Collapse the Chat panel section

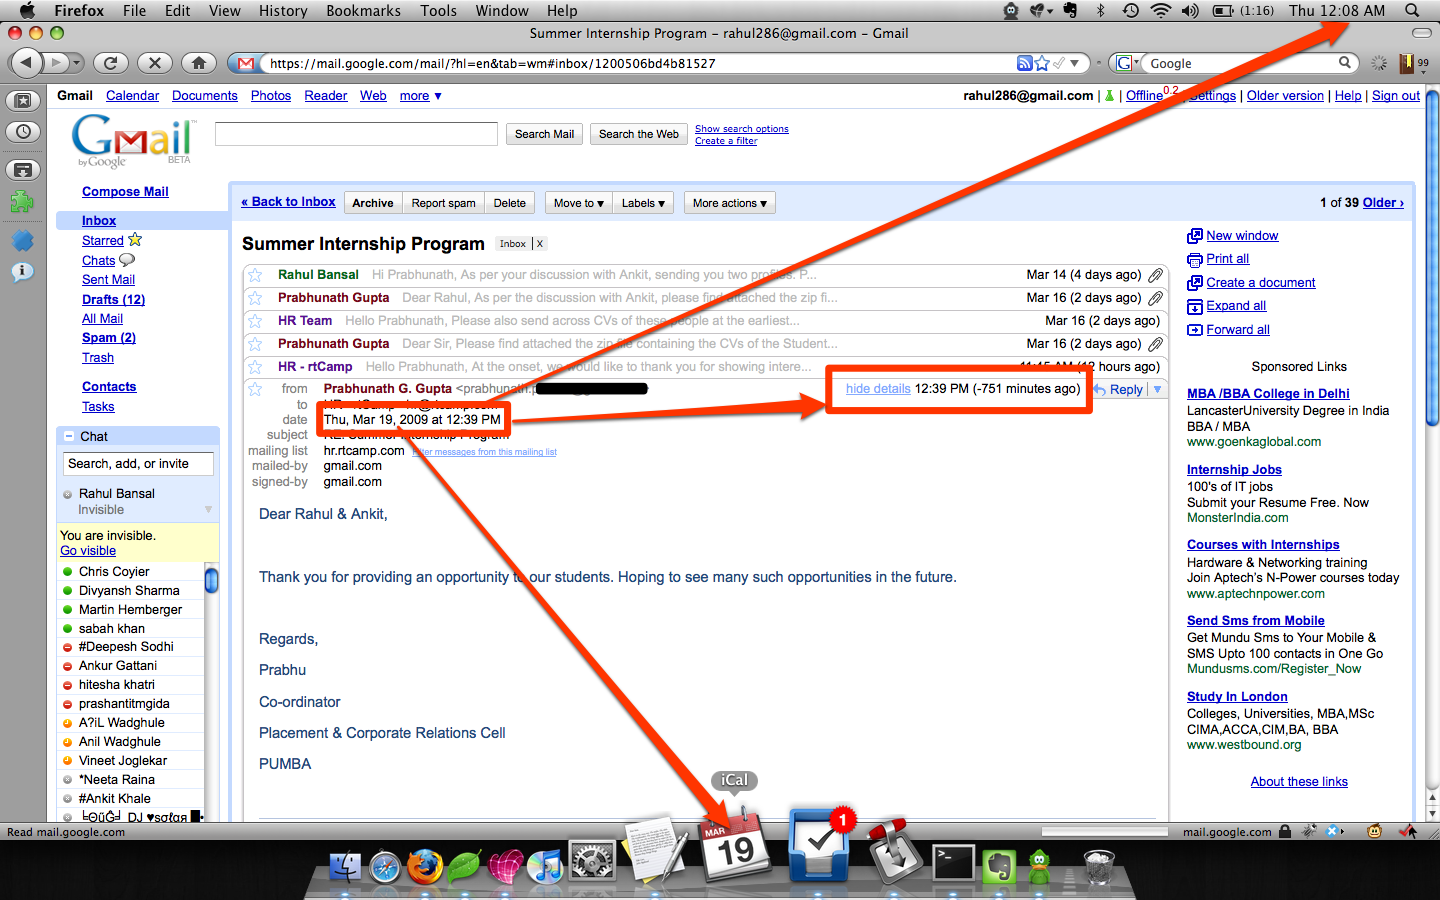[x=69, y=437]
